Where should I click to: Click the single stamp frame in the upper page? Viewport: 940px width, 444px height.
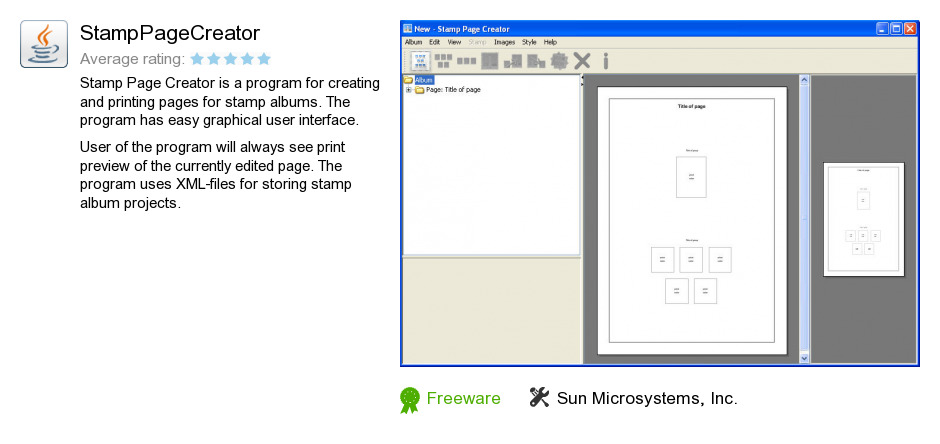point(691,177)
